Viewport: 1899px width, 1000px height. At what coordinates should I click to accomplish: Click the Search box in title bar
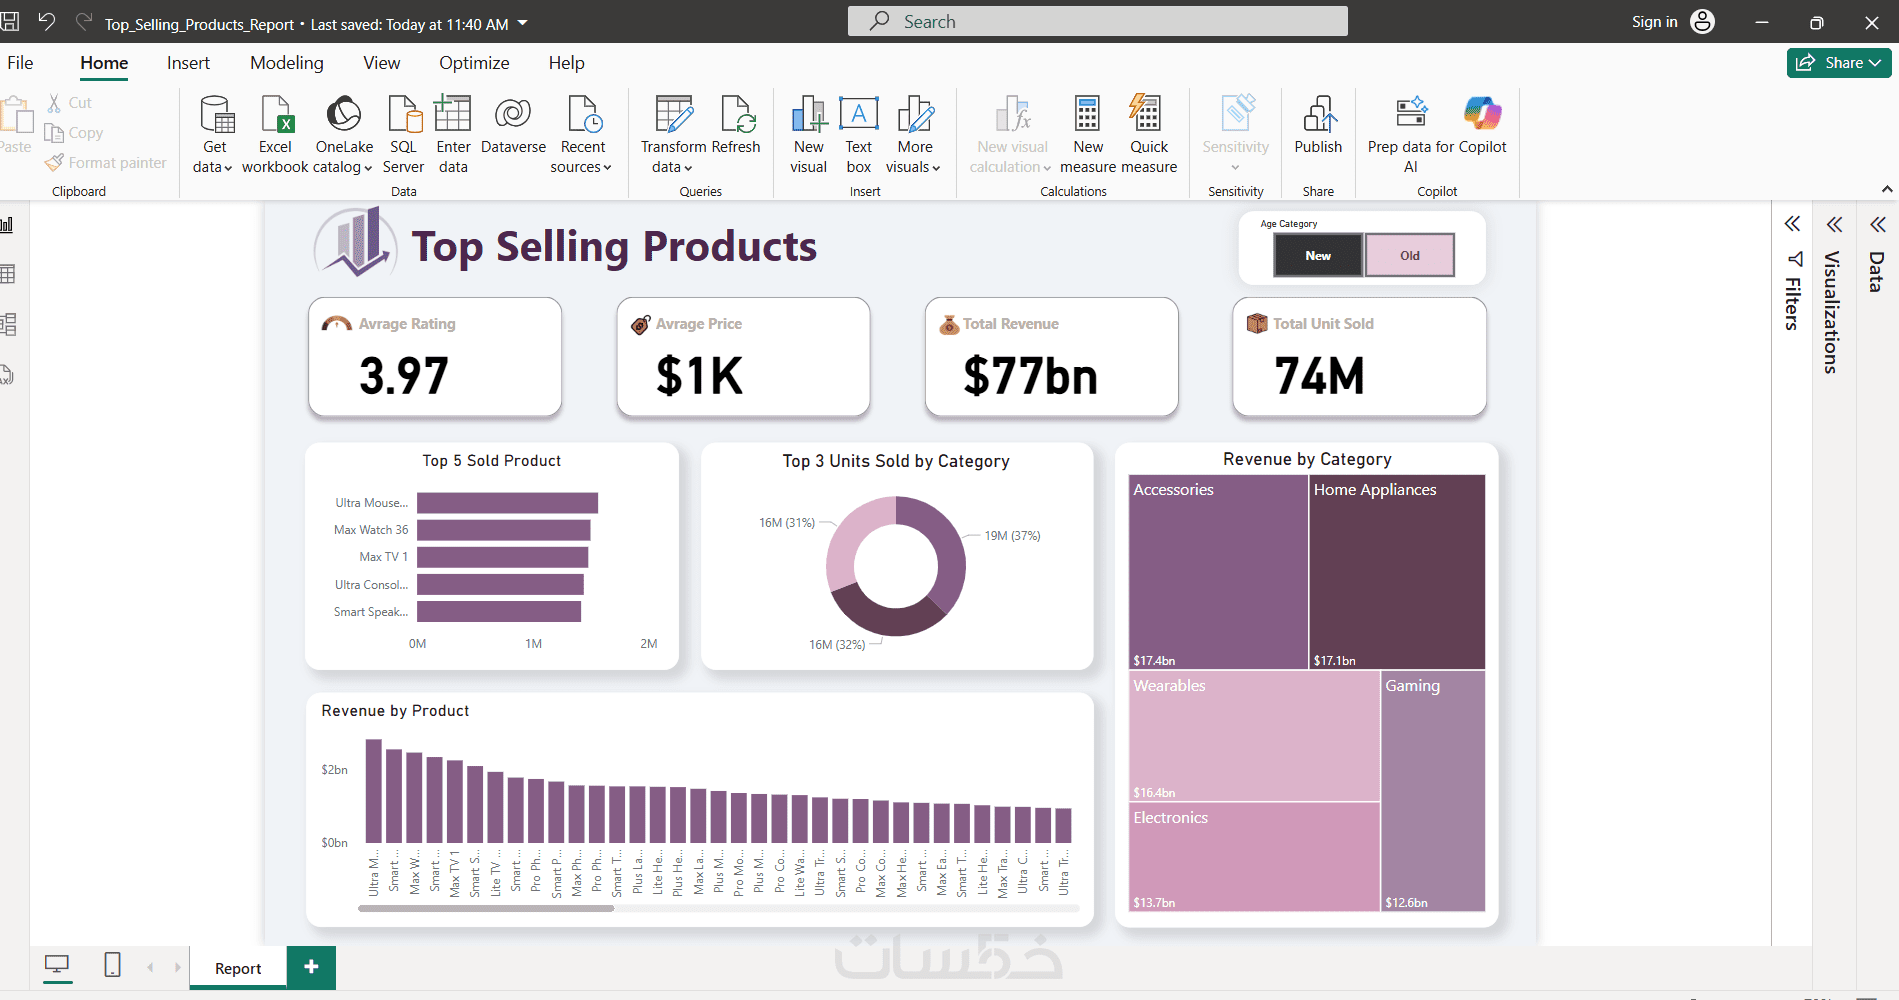[1097, 21]
